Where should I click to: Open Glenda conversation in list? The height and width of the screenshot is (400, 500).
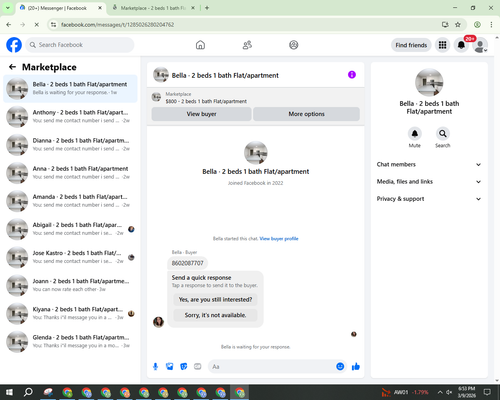pyautogui.click(x=70, y=342)
